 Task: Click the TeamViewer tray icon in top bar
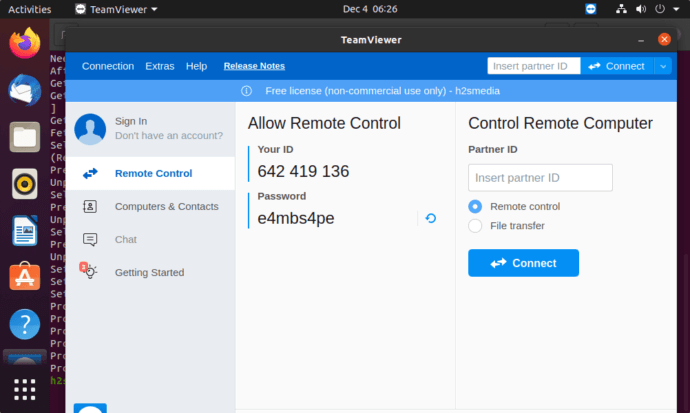[591, 9]
